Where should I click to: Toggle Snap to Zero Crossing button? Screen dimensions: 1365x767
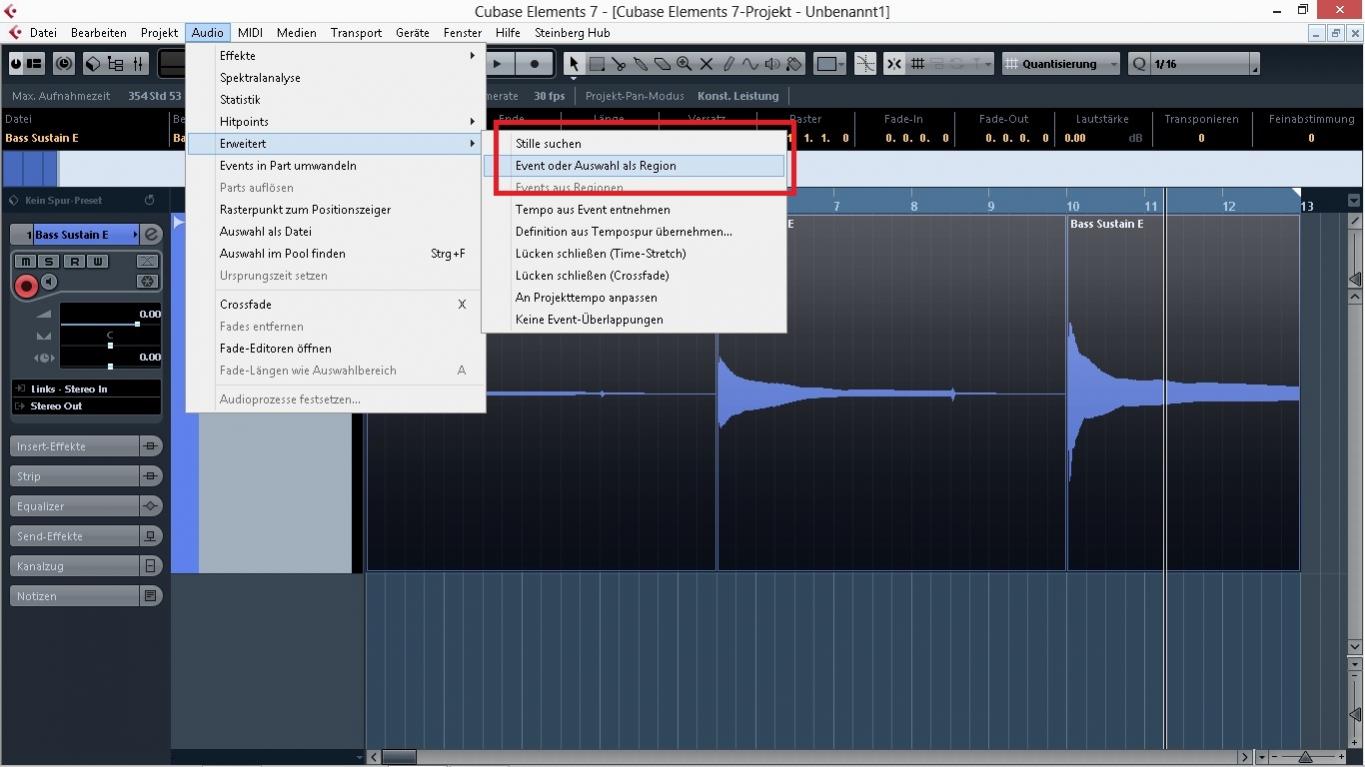[x=865, y=64]
